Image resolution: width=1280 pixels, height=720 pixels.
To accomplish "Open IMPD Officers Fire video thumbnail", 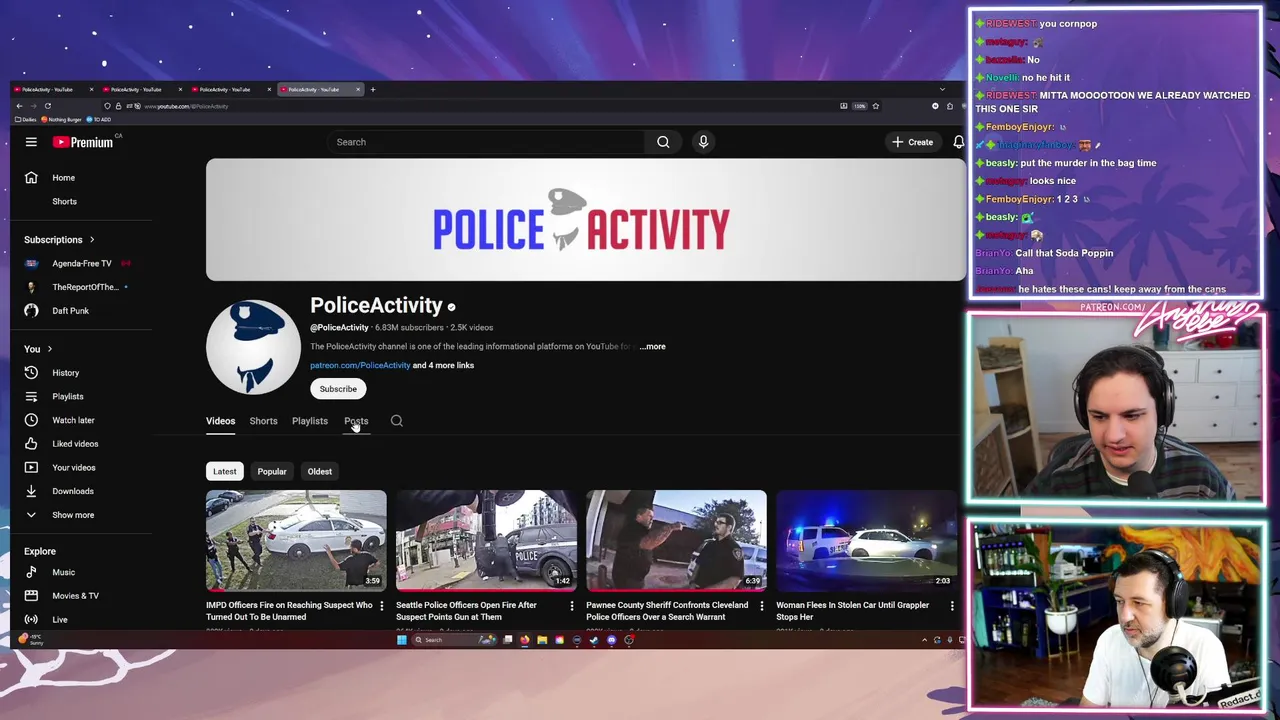I will click(296, 540).
